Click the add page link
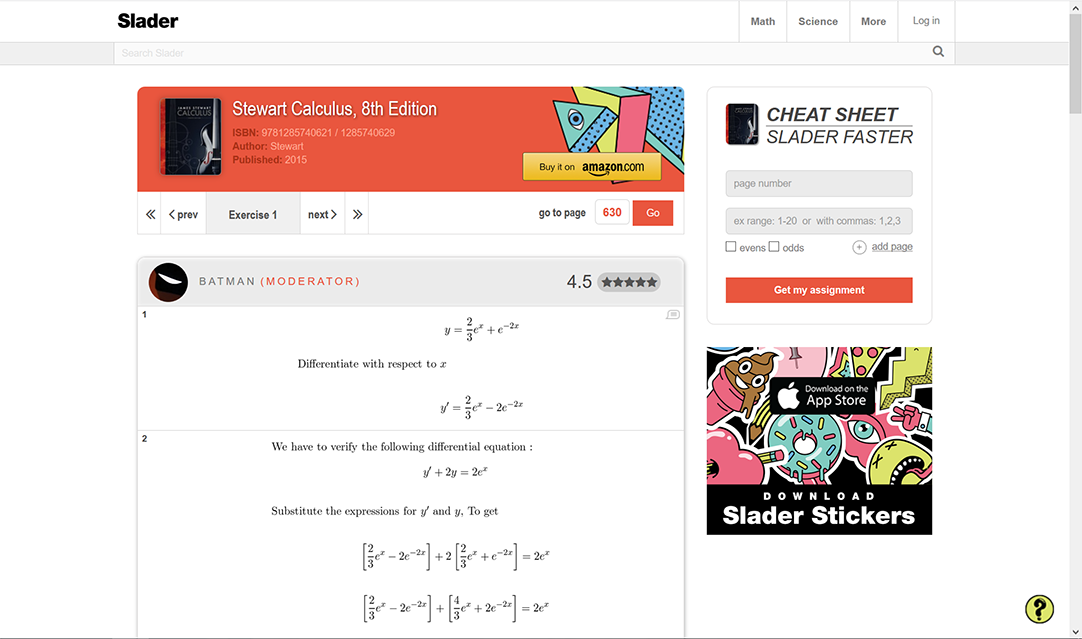Viewport: 1082px width, 639px height. coord(892,246)
